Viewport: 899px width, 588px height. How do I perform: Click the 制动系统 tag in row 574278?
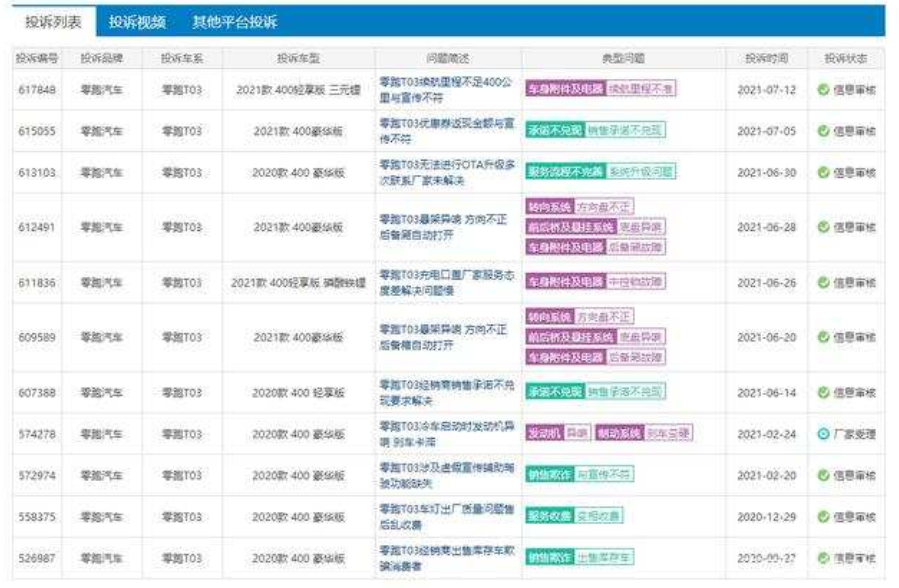coord(619,433)
